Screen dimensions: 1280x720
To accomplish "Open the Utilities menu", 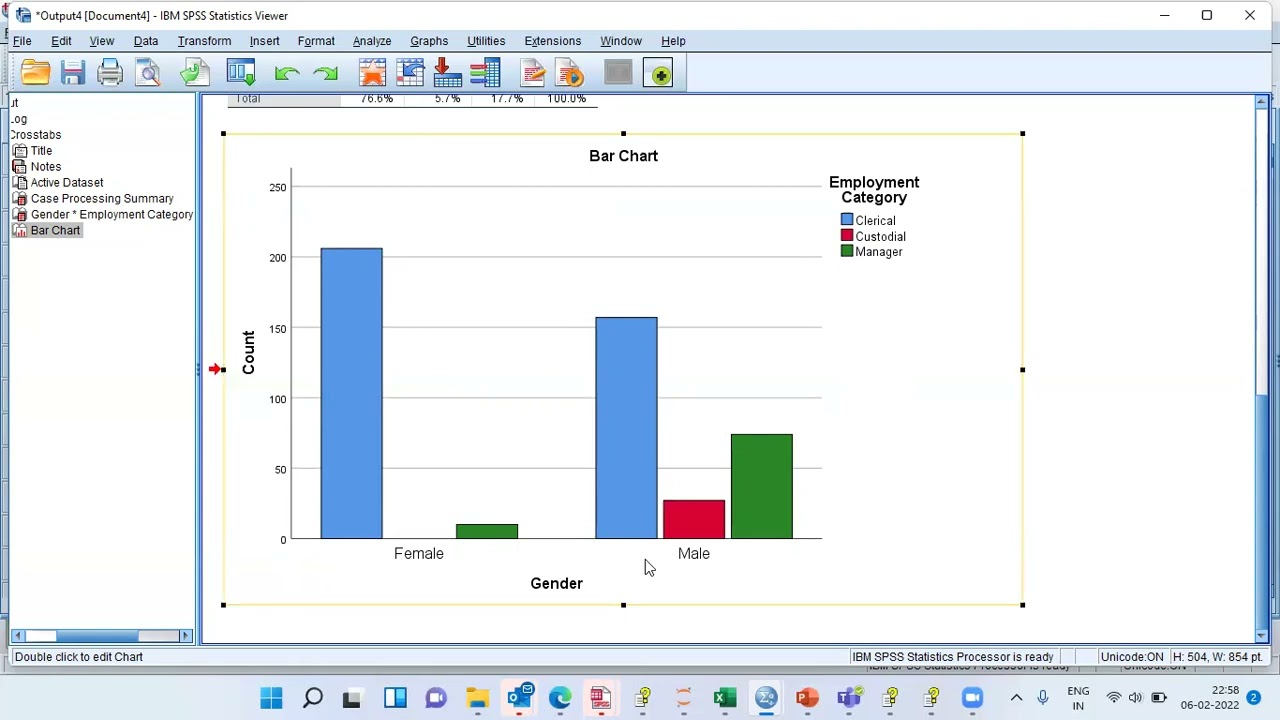I will coord(486,41).
